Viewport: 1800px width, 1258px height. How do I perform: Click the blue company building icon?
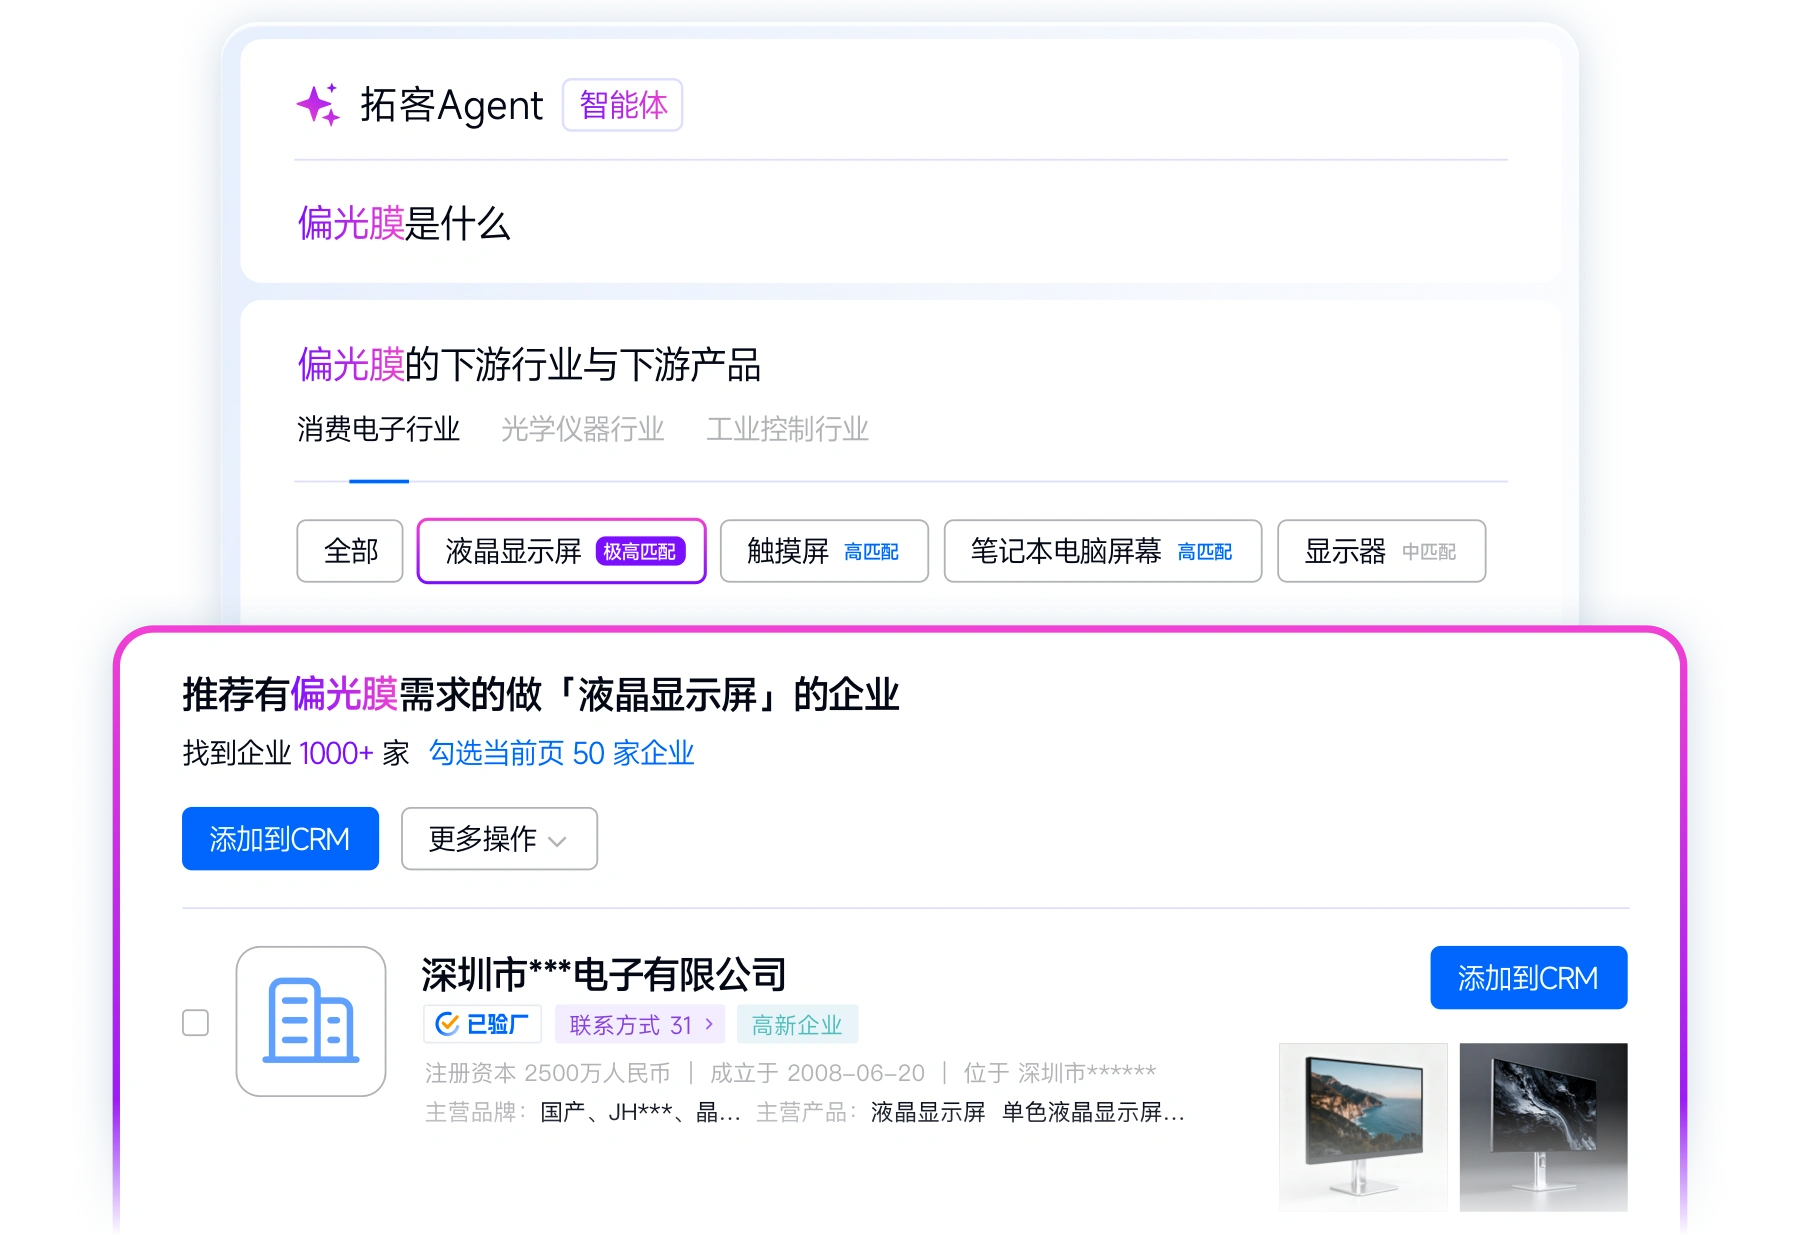pyautogui.click(x=311, y=1021)
